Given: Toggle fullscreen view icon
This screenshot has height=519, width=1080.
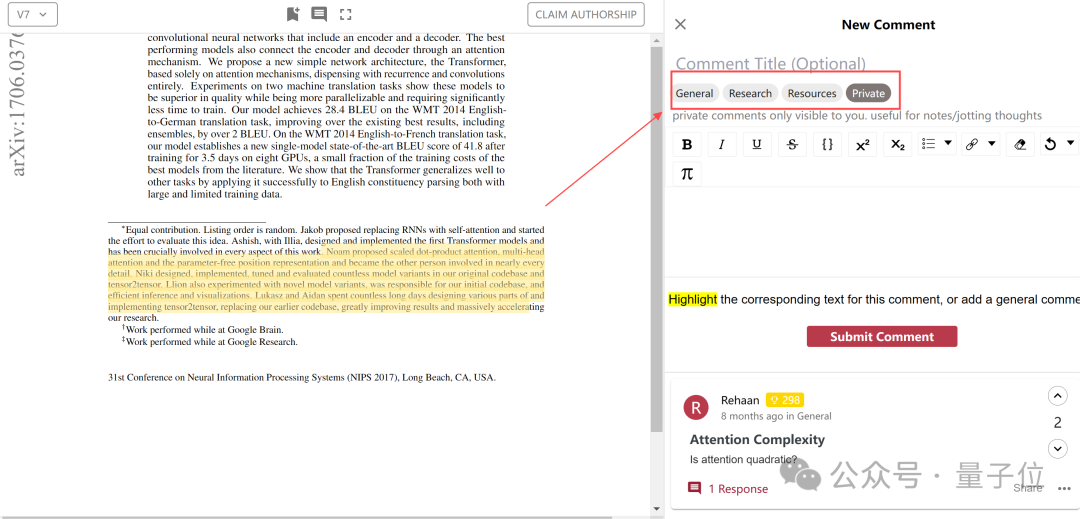Looking at the screenshot, I should coord(346,14).
